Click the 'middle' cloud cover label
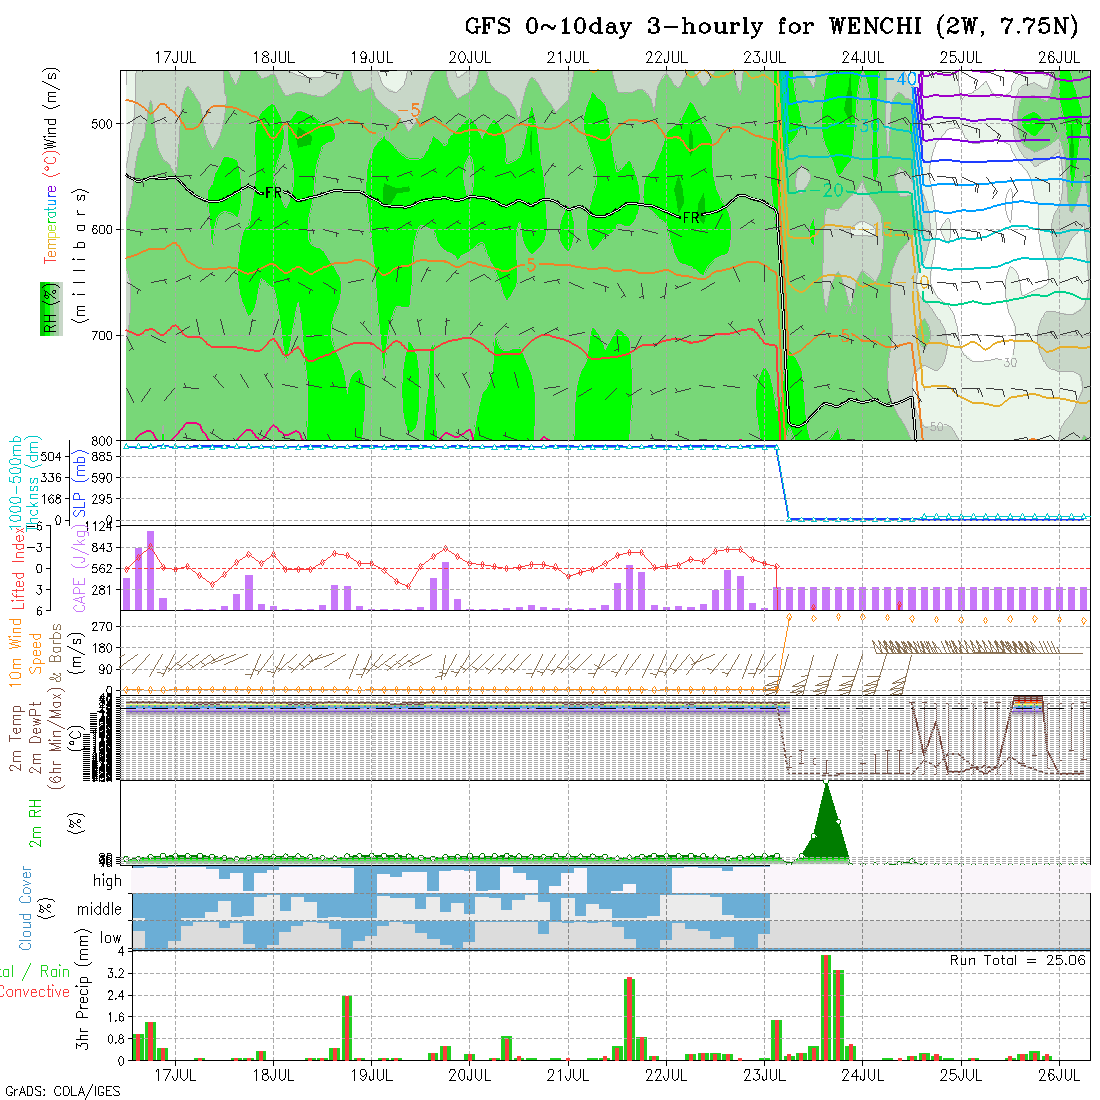The image size is (1100, 1100). pyautogui.click(x=99, y=910)
